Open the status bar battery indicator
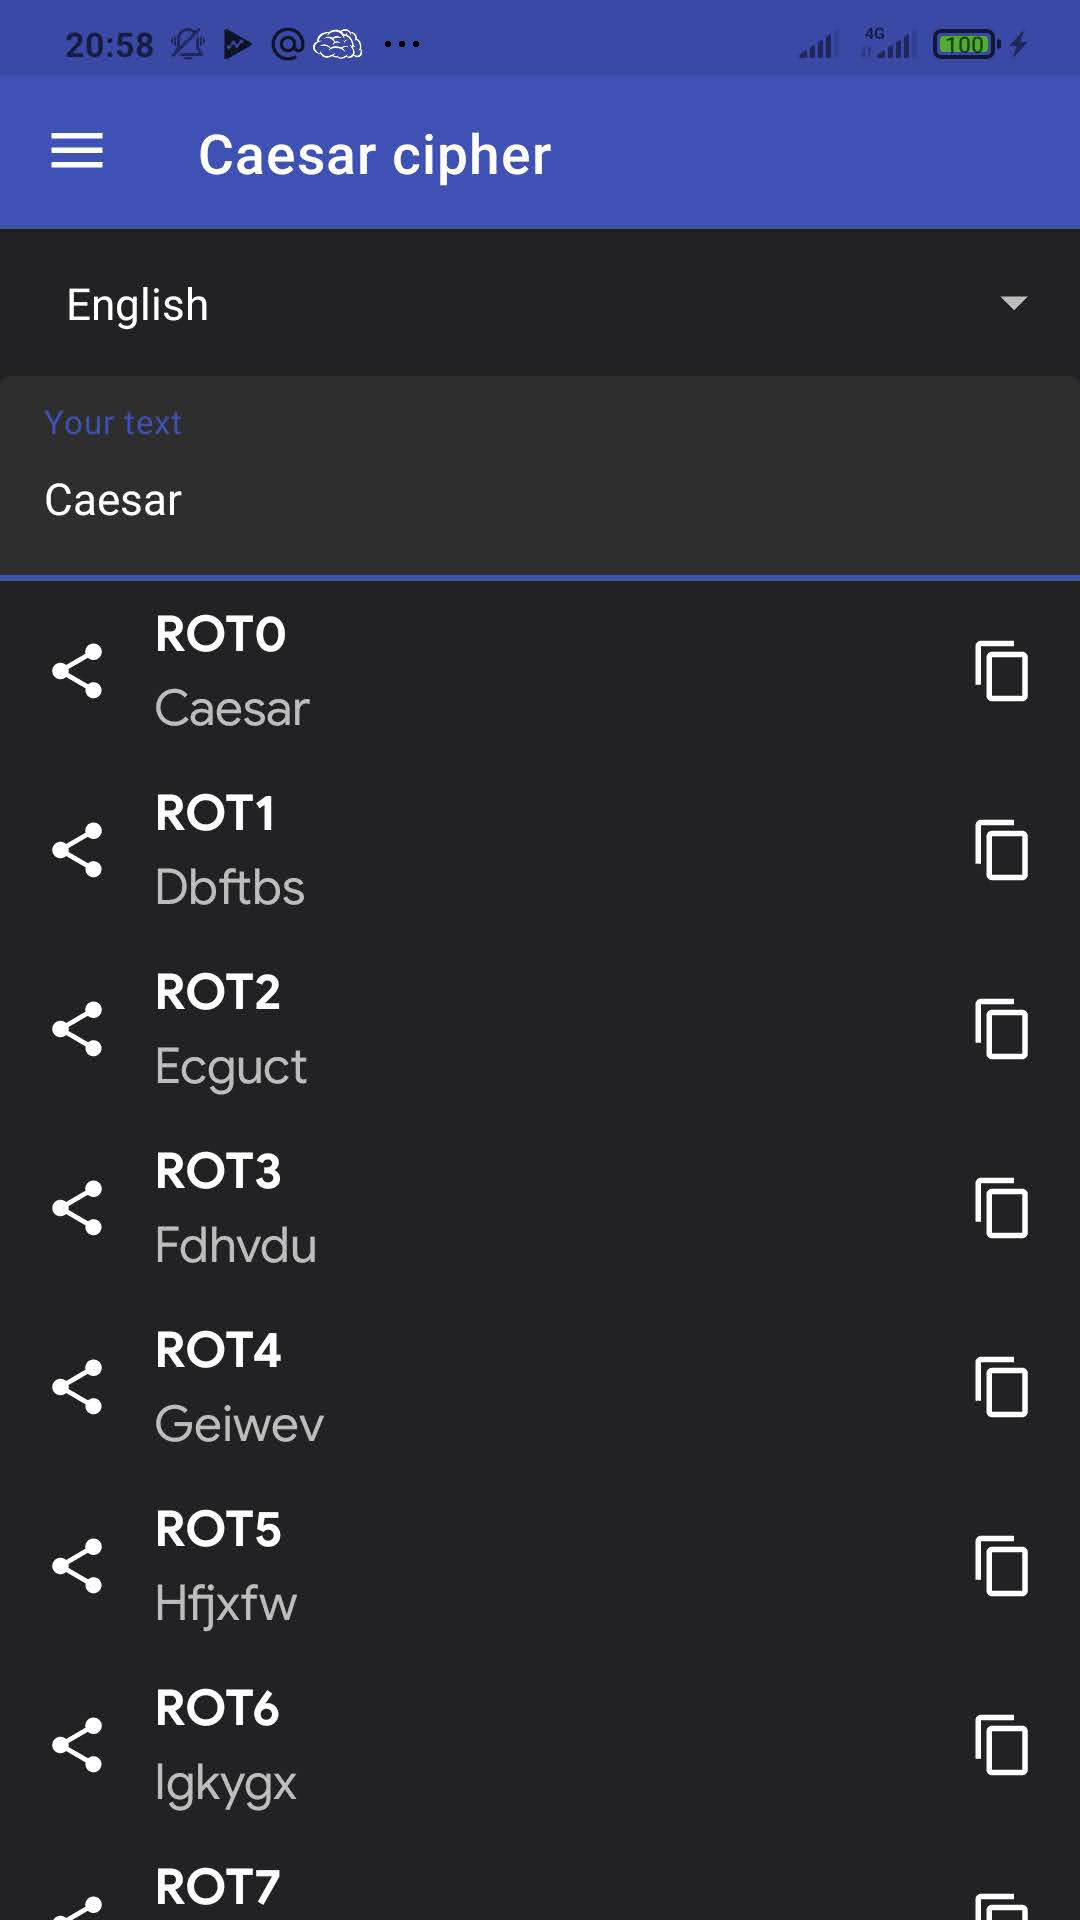The width and height of the screenshot is (1080, 1920). 965,45
